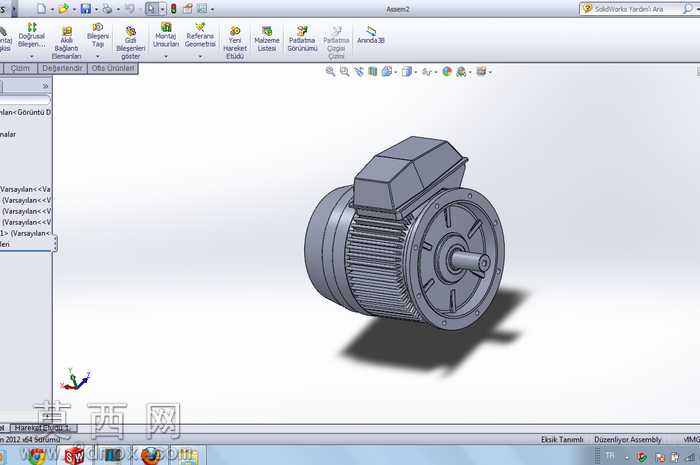Viewport: 700px width, 465px height.
Task: Click Hide/Show Items glasses icon
Action: [426, 71]
